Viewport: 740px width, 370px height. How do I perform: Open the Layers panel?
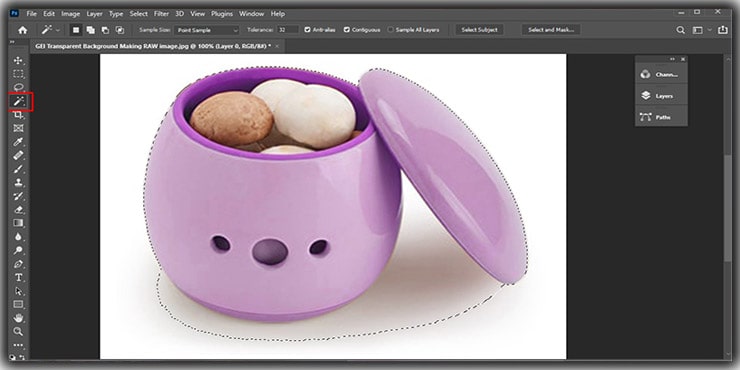pyautogui.click(x=661, y=96)
